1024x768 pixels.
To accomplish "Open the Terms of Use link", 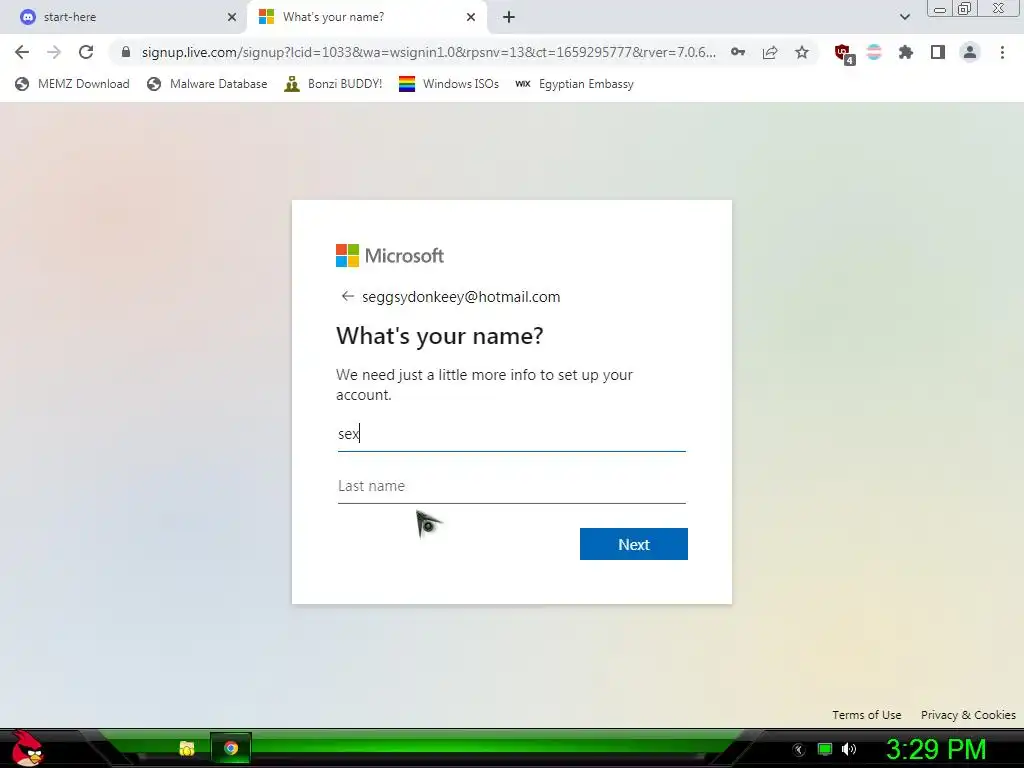I will (867, 715).
